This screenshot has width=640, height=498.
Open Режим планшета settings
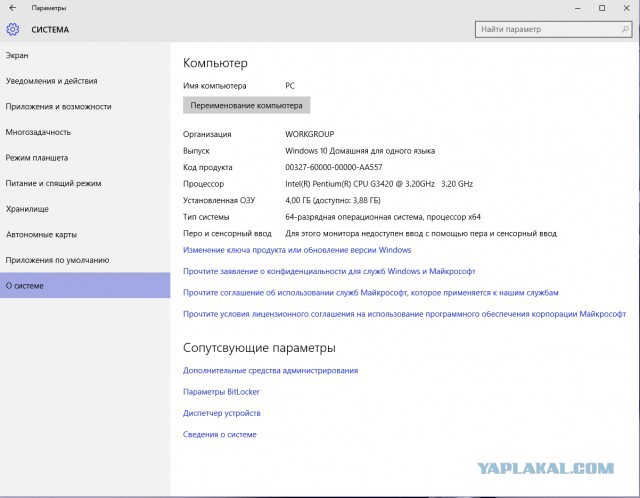point(37,158)
